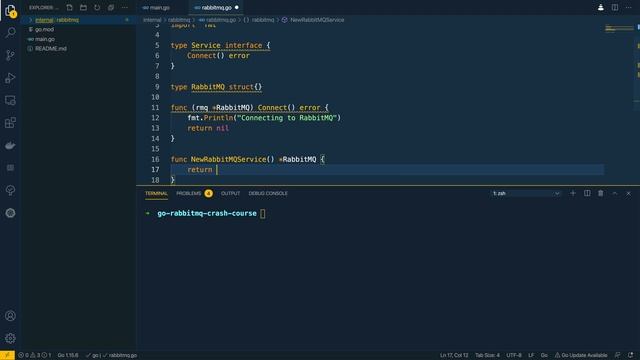Screen dimensions: 640x360
Task: Maximize the terminal panel with chevron
Action: [615, 193]
